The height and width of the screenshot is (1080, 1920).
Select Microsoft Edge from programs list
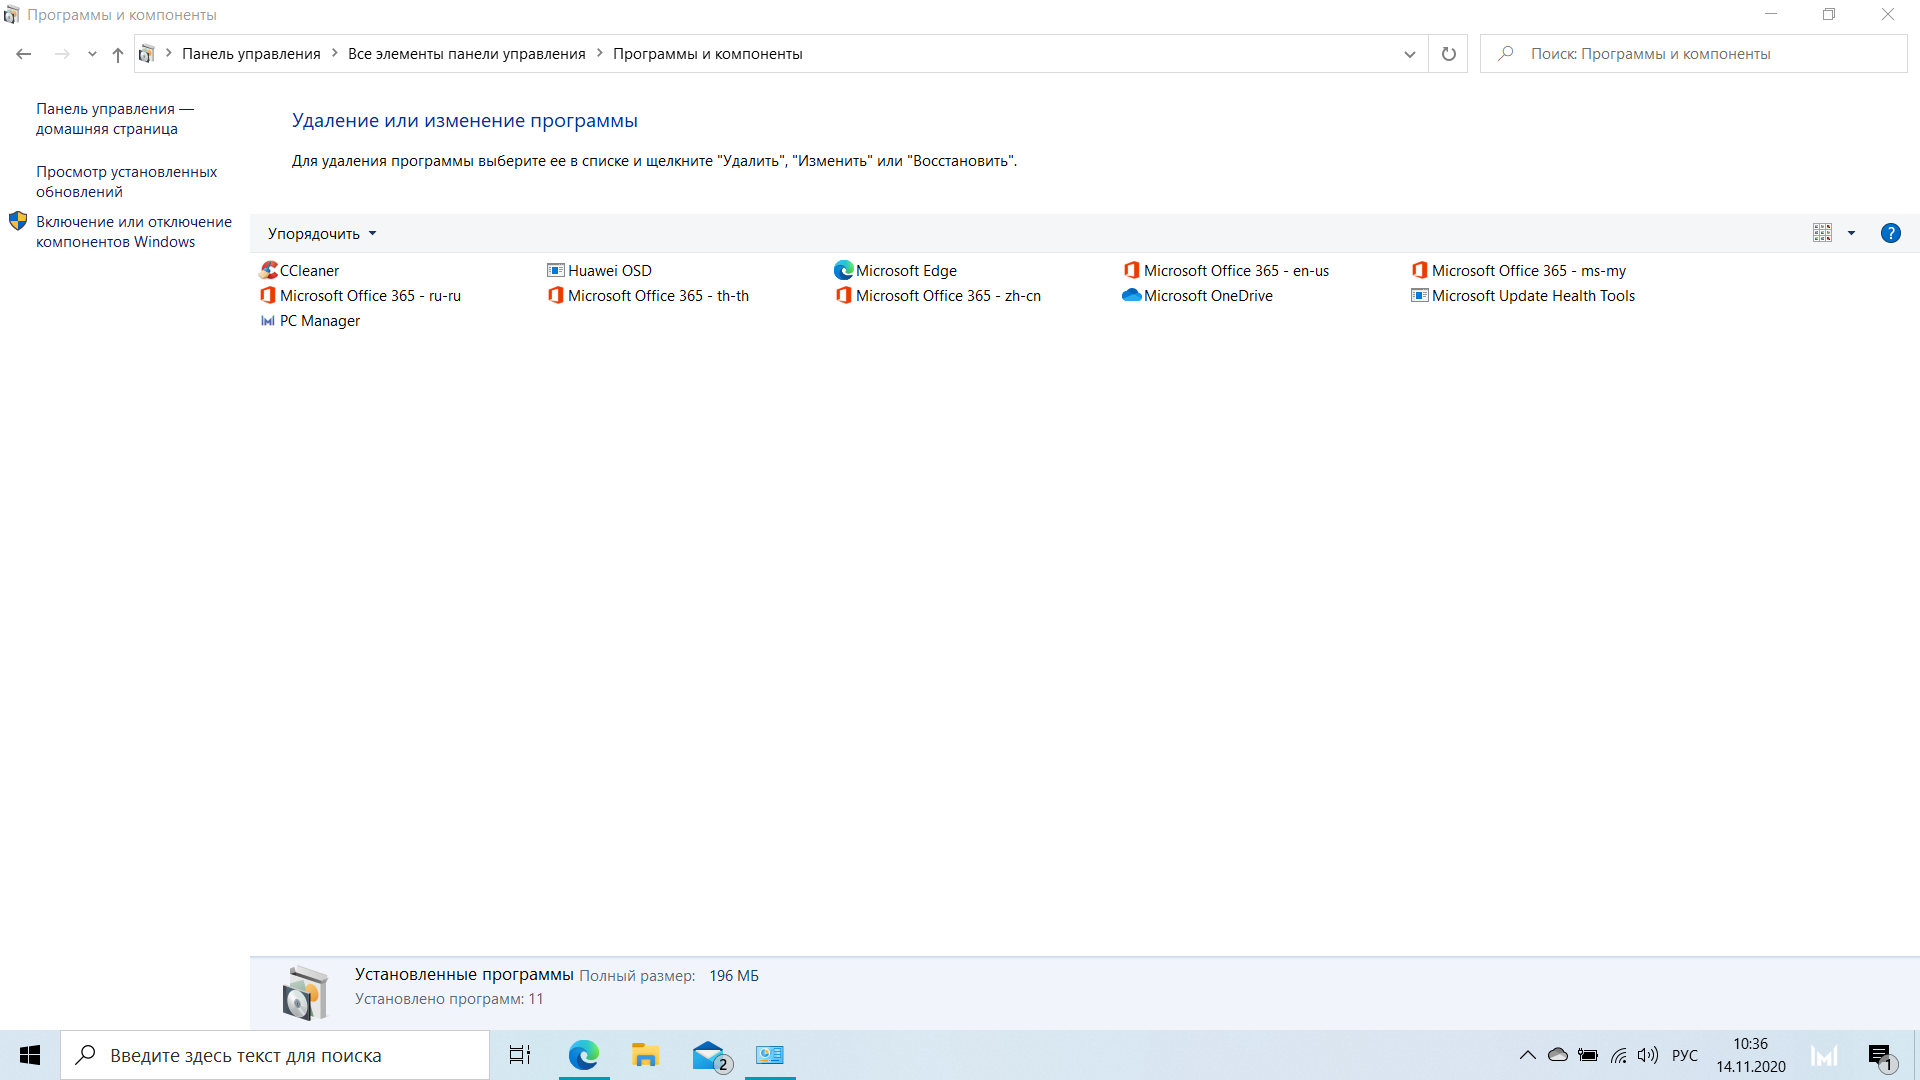click(x=905, y=270)
